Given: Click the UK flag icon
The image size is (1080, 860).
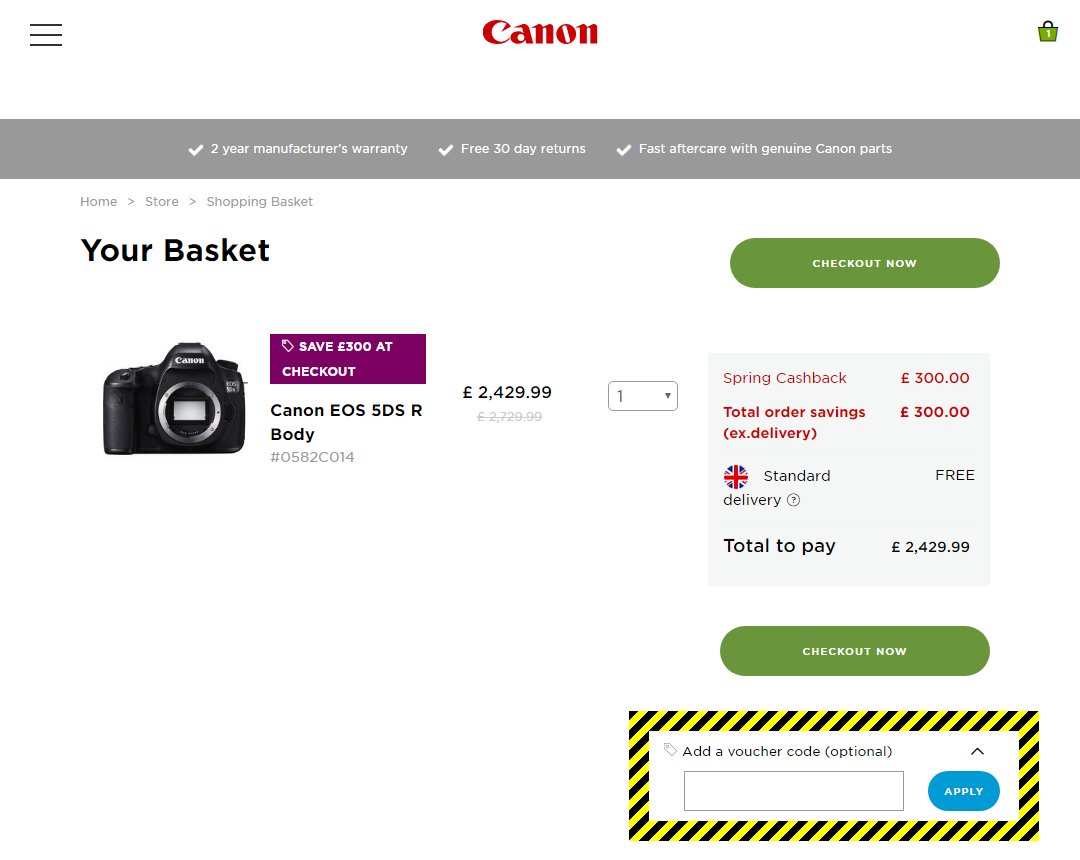Looking at the screenshot, I should tap(736, 476).
